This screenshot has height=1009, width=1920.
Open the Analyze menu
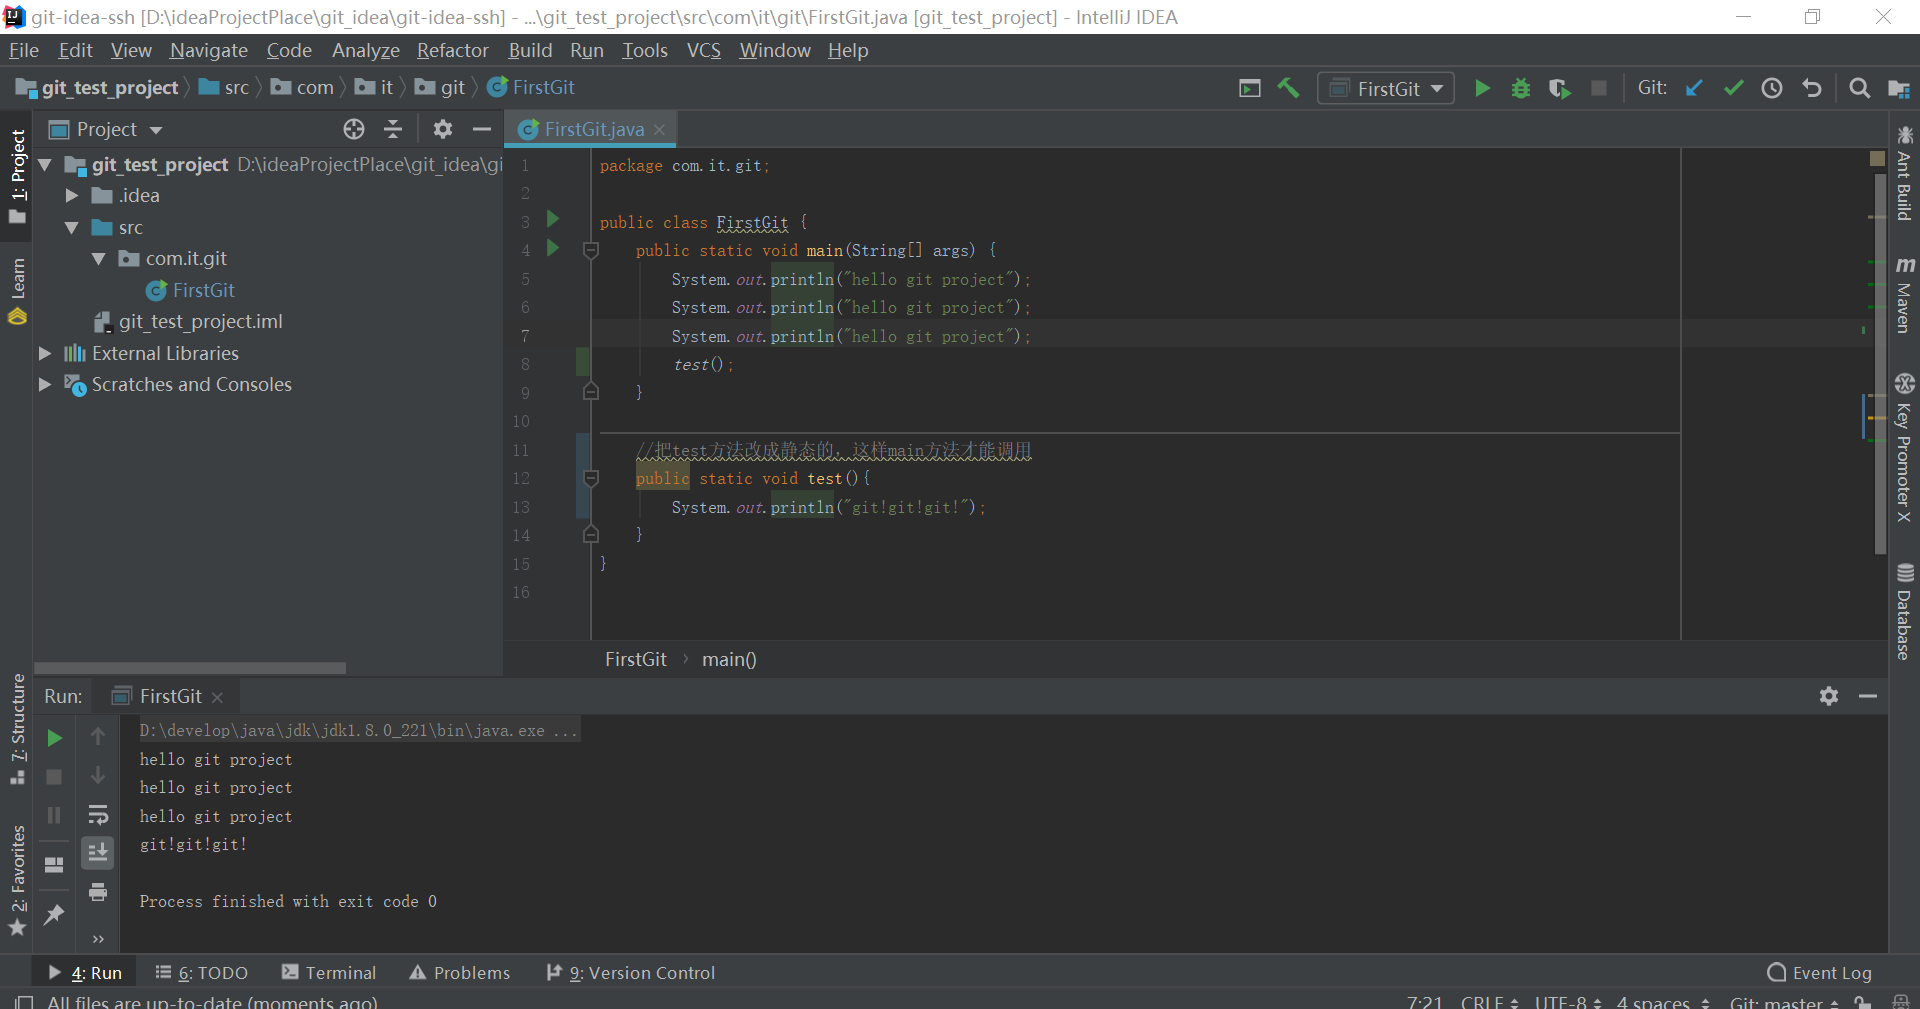coord(365,50)
